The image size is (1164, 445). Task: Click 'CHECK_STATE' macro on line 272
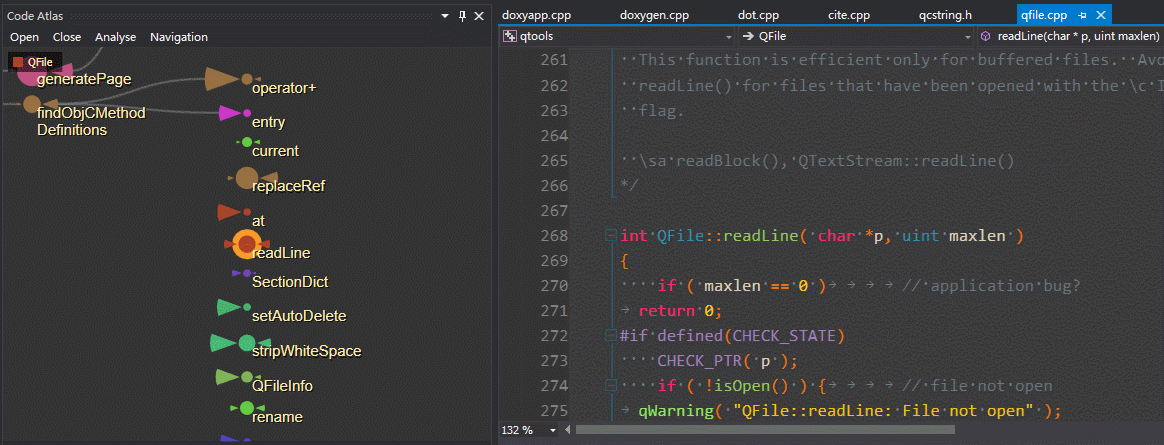(x=785, y=336)
